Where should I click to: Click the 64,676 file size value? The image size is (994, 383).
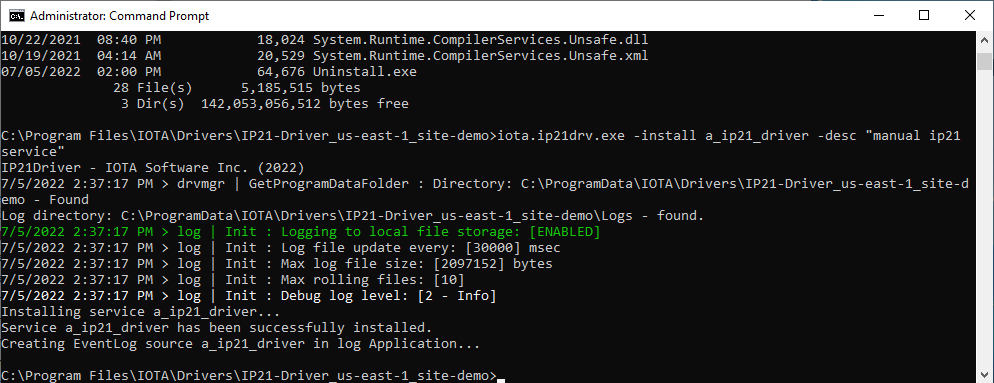point(281,72)
